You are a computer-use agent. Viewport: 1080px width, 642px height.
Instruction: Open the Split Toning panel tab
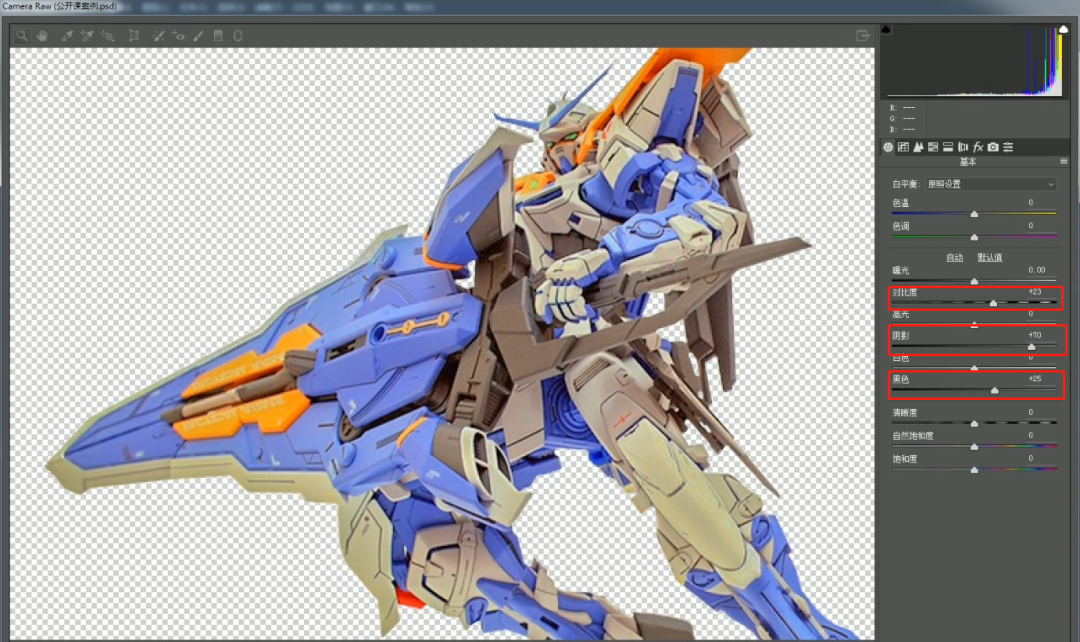coord(948,147)
